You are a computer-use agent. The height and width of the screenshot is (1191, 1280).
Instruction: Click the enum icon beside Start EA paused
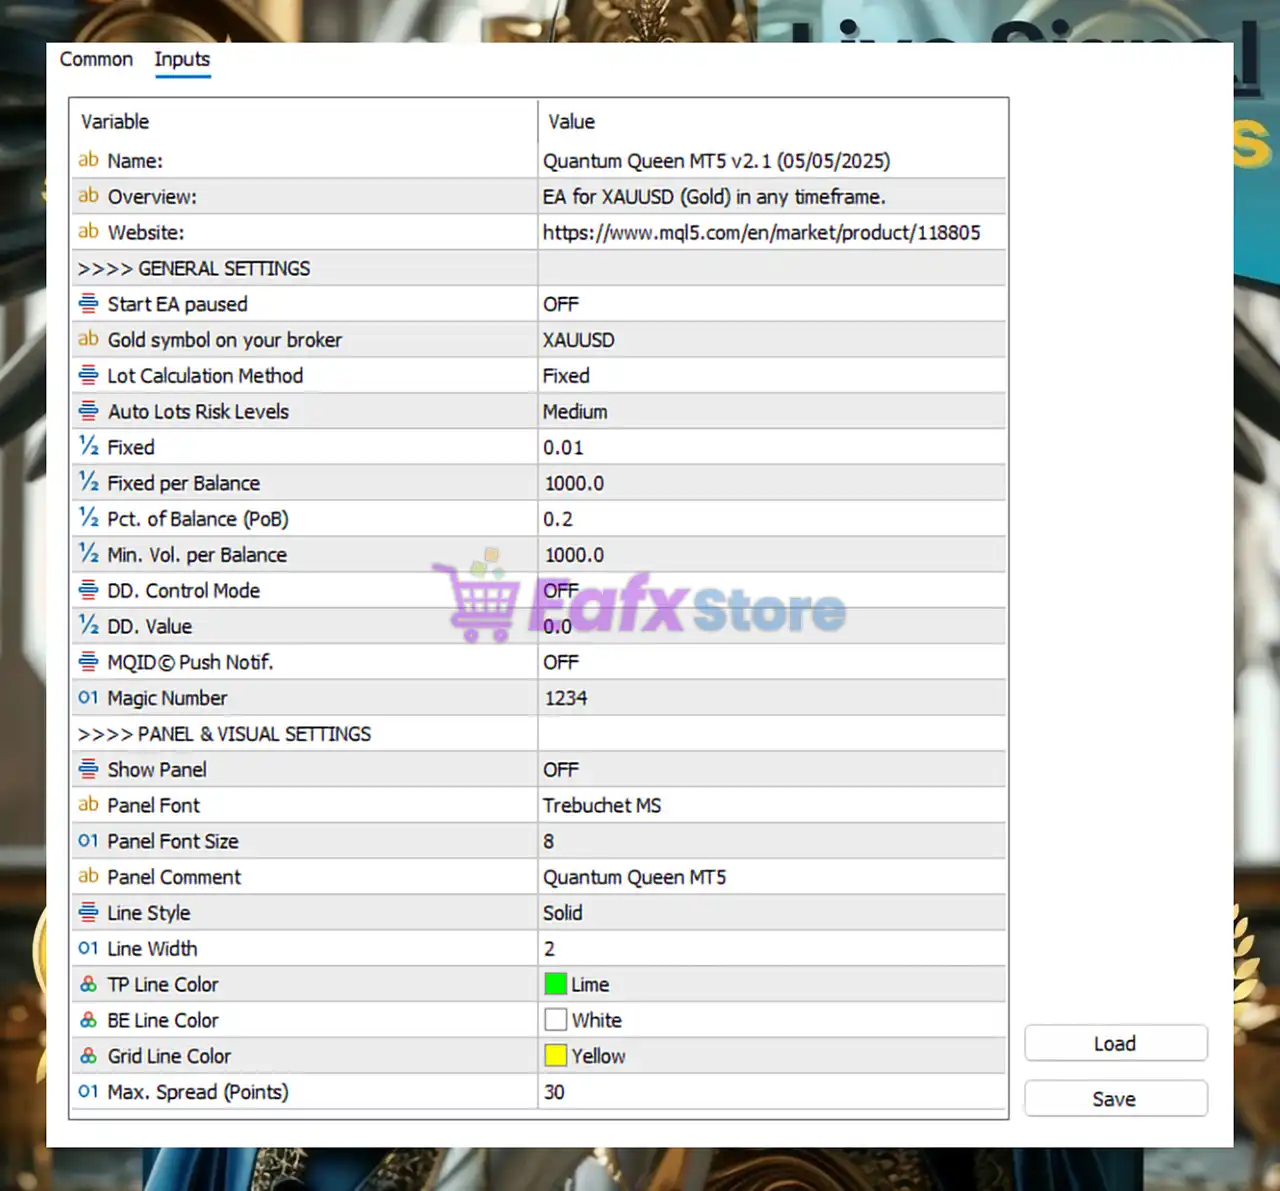(88, 304)
